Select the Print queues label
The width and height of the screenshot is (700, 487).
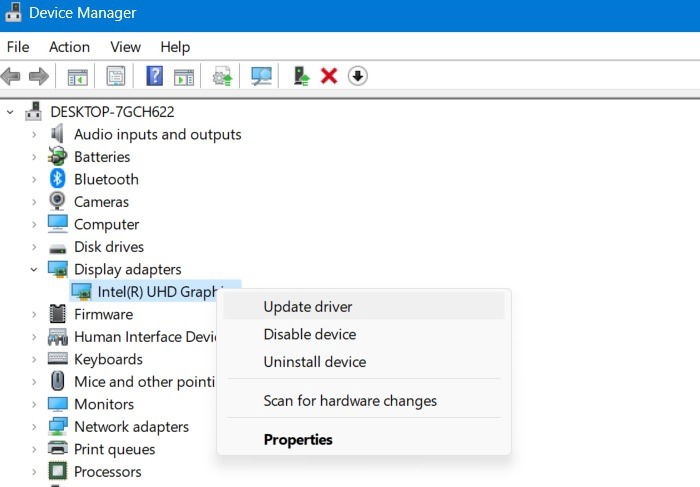point(114,449)
